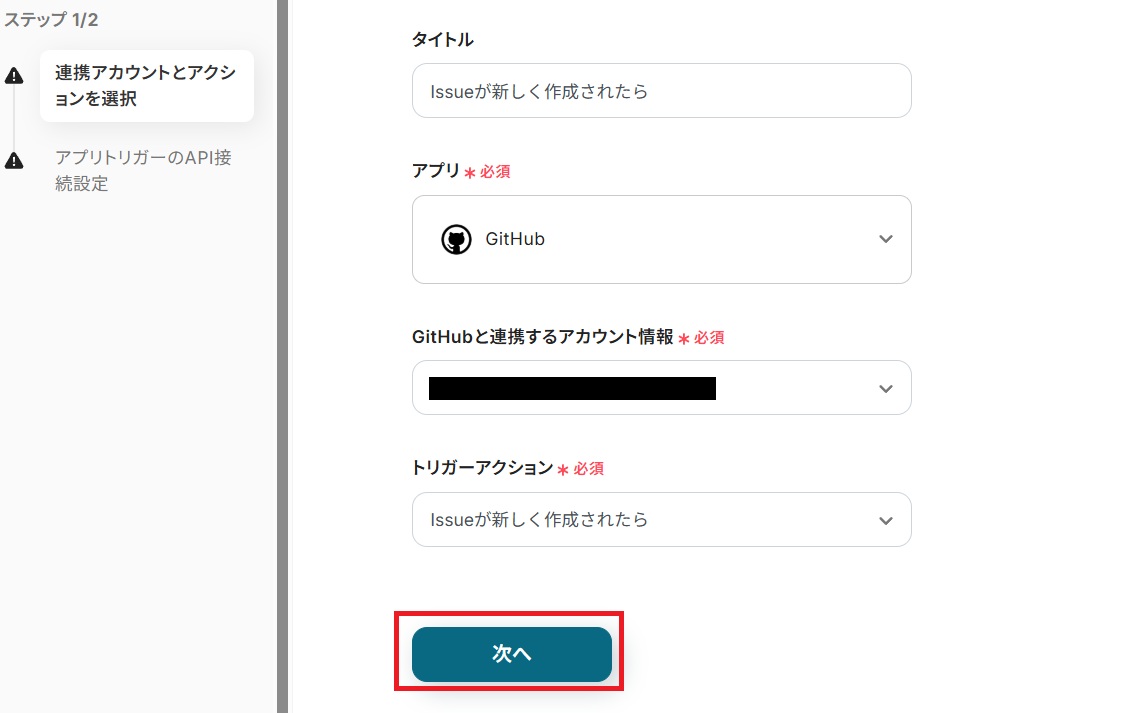Open the account dropdown chevron arrow
This screenshot has height=713, width=1125.
885,388
